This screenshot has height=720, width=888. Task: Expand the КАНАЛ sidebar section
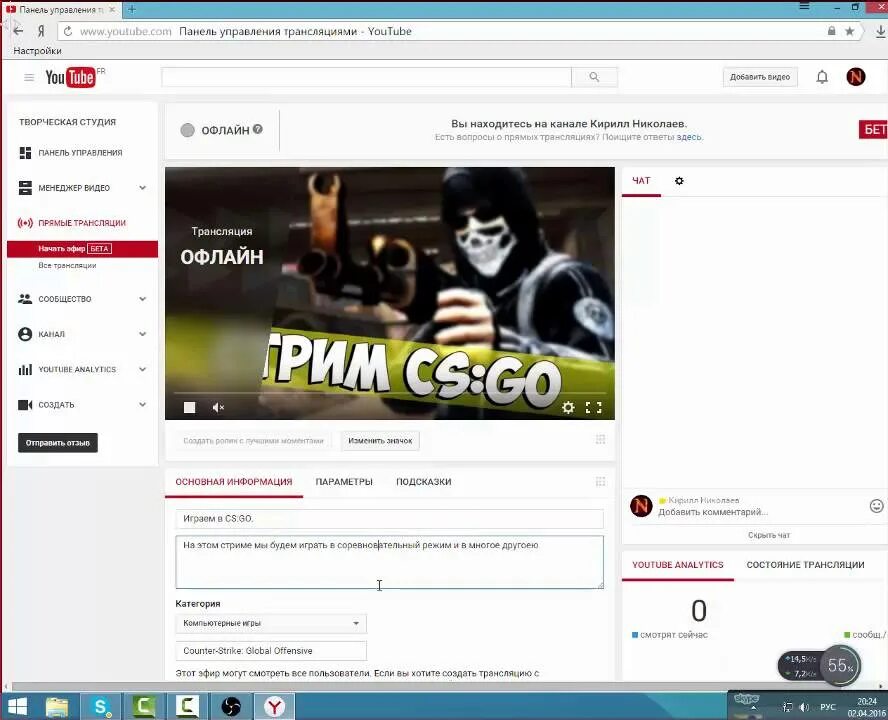pos(142,334)
